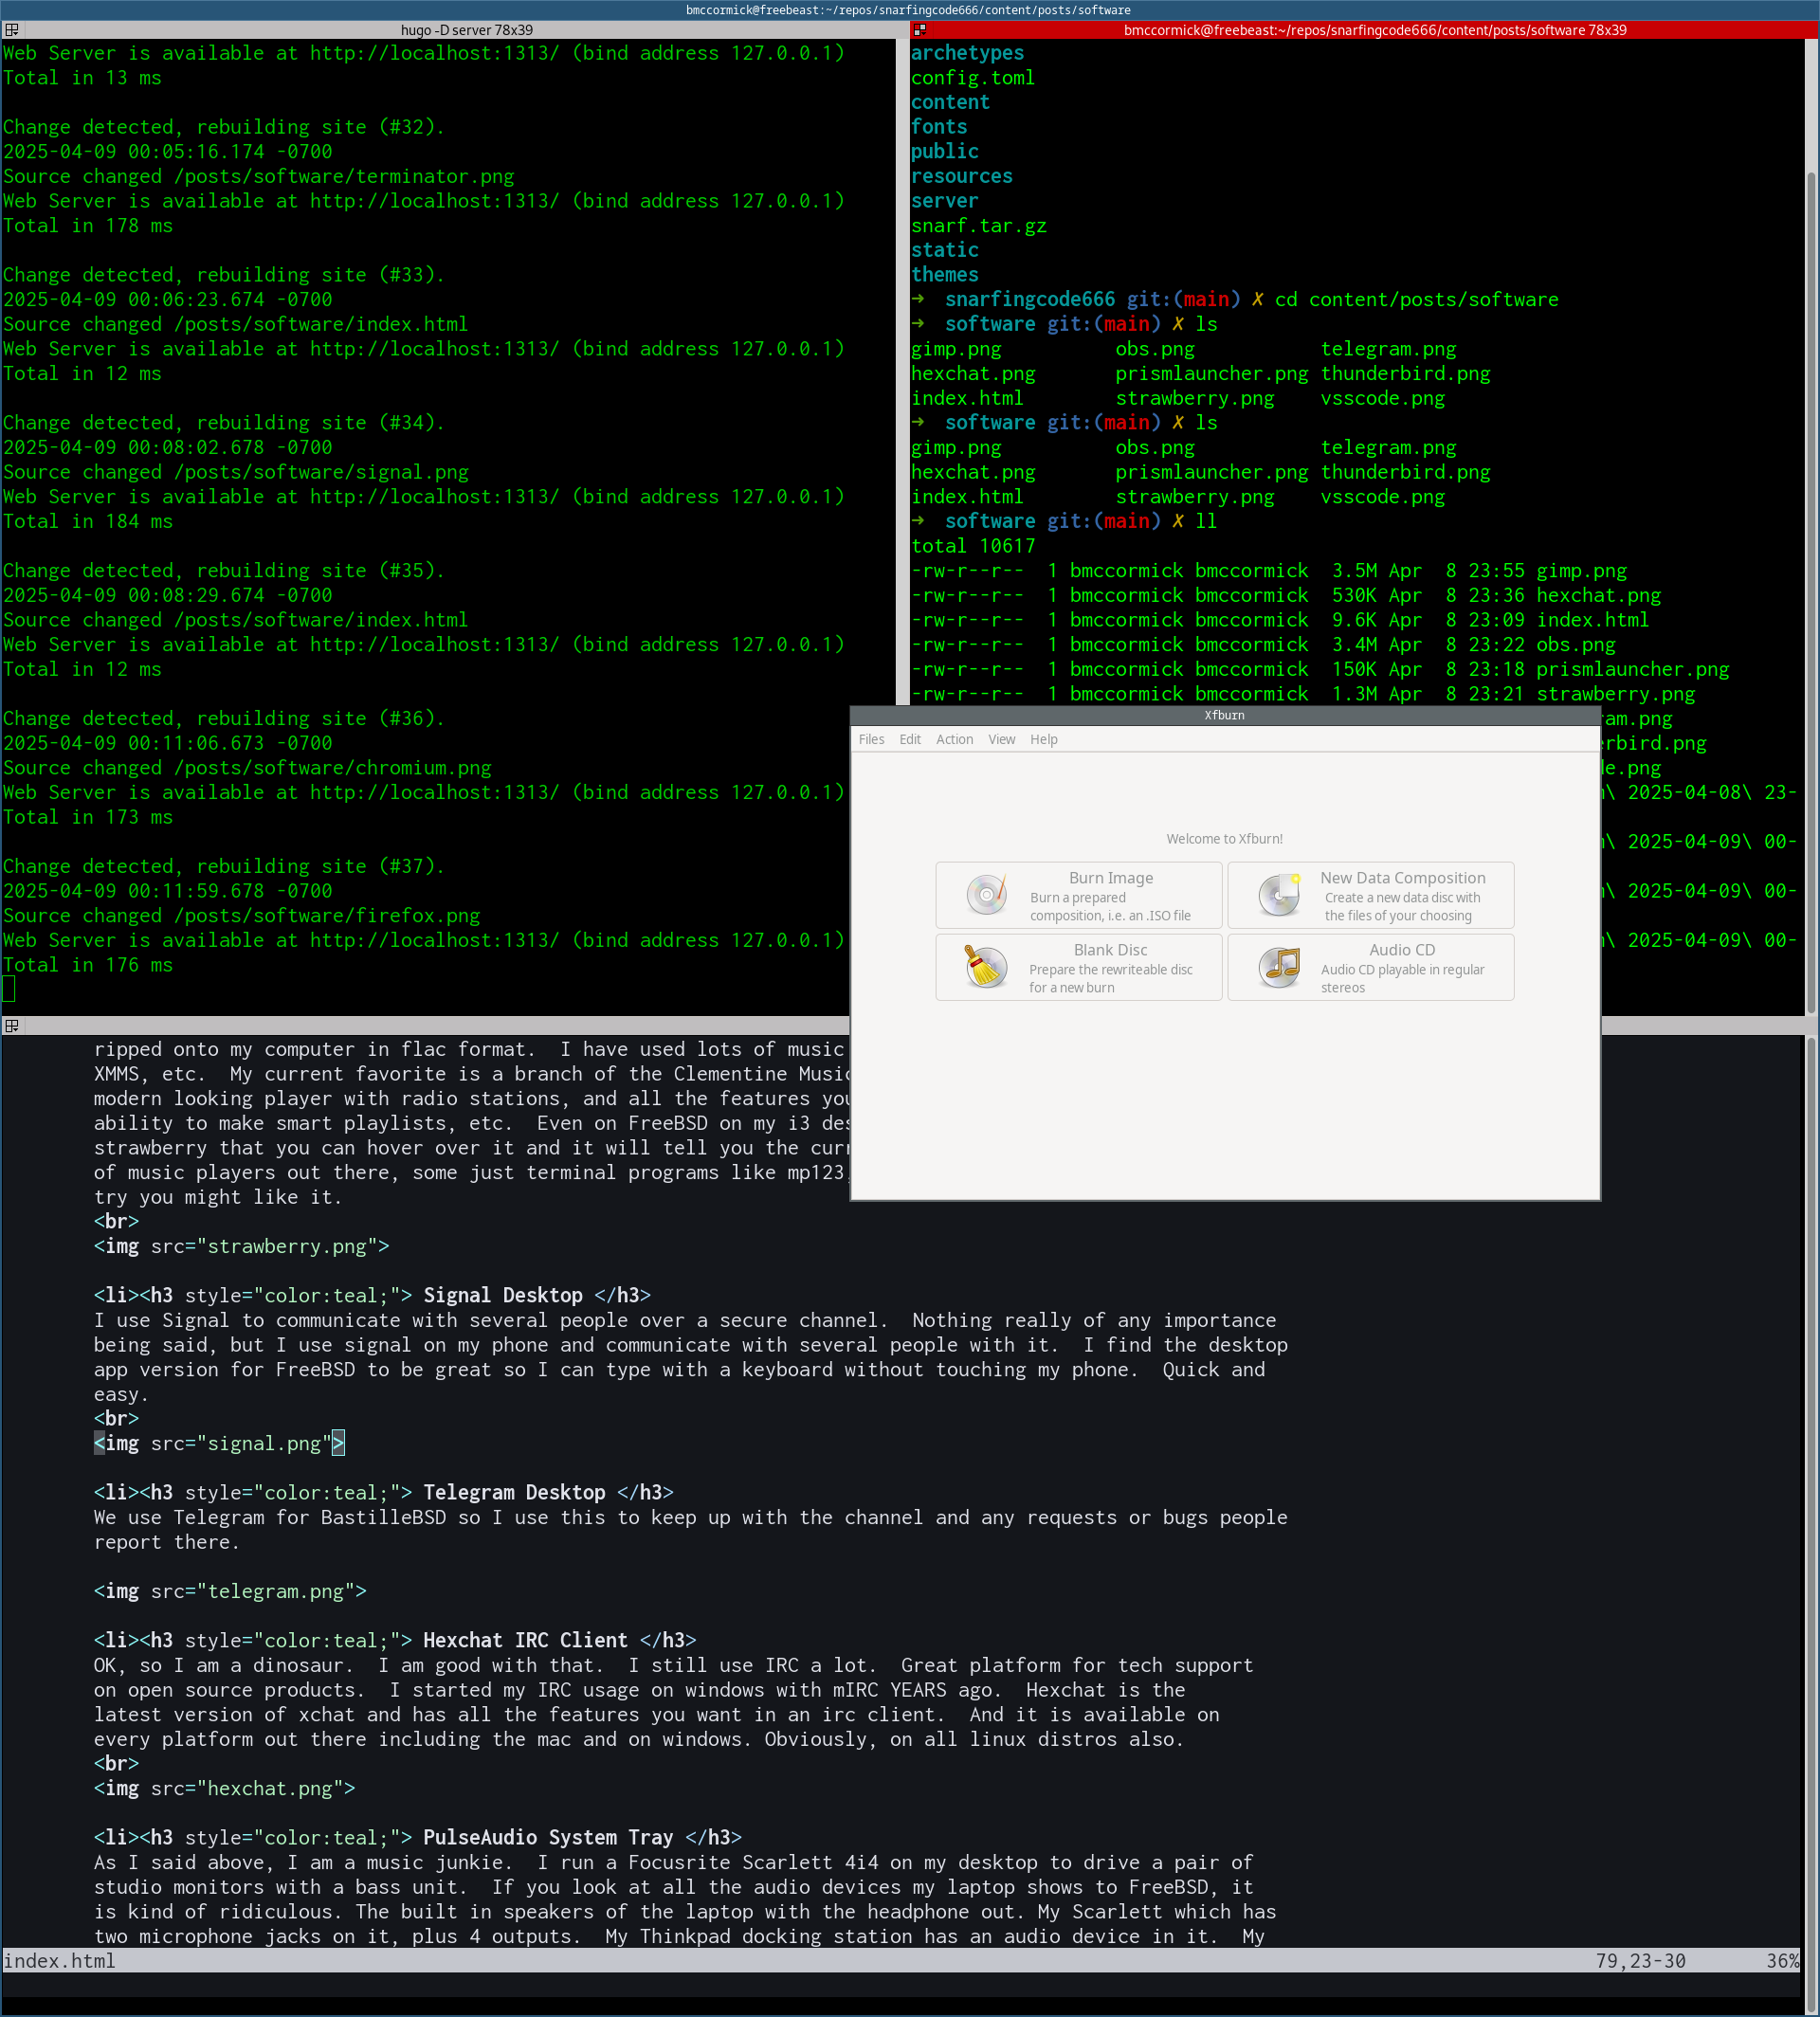Click the 'strawberry.png' row in the ll listing

coord(1303,694)
